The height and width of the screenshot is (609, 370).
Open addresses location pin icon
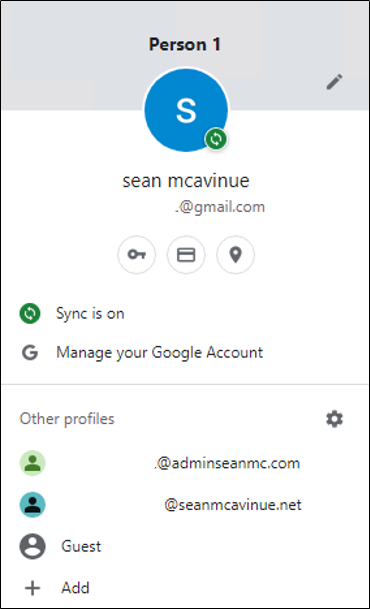(x=236, y=255)
